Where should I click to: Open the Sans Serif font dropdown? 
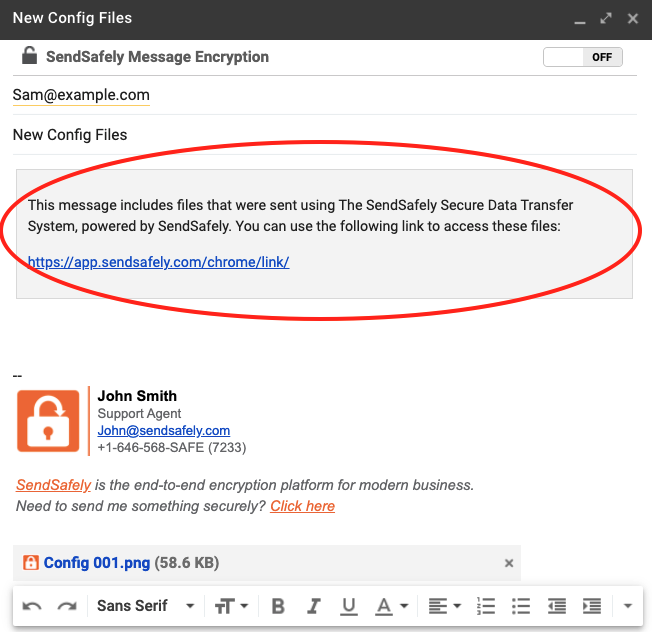(146, 606)
